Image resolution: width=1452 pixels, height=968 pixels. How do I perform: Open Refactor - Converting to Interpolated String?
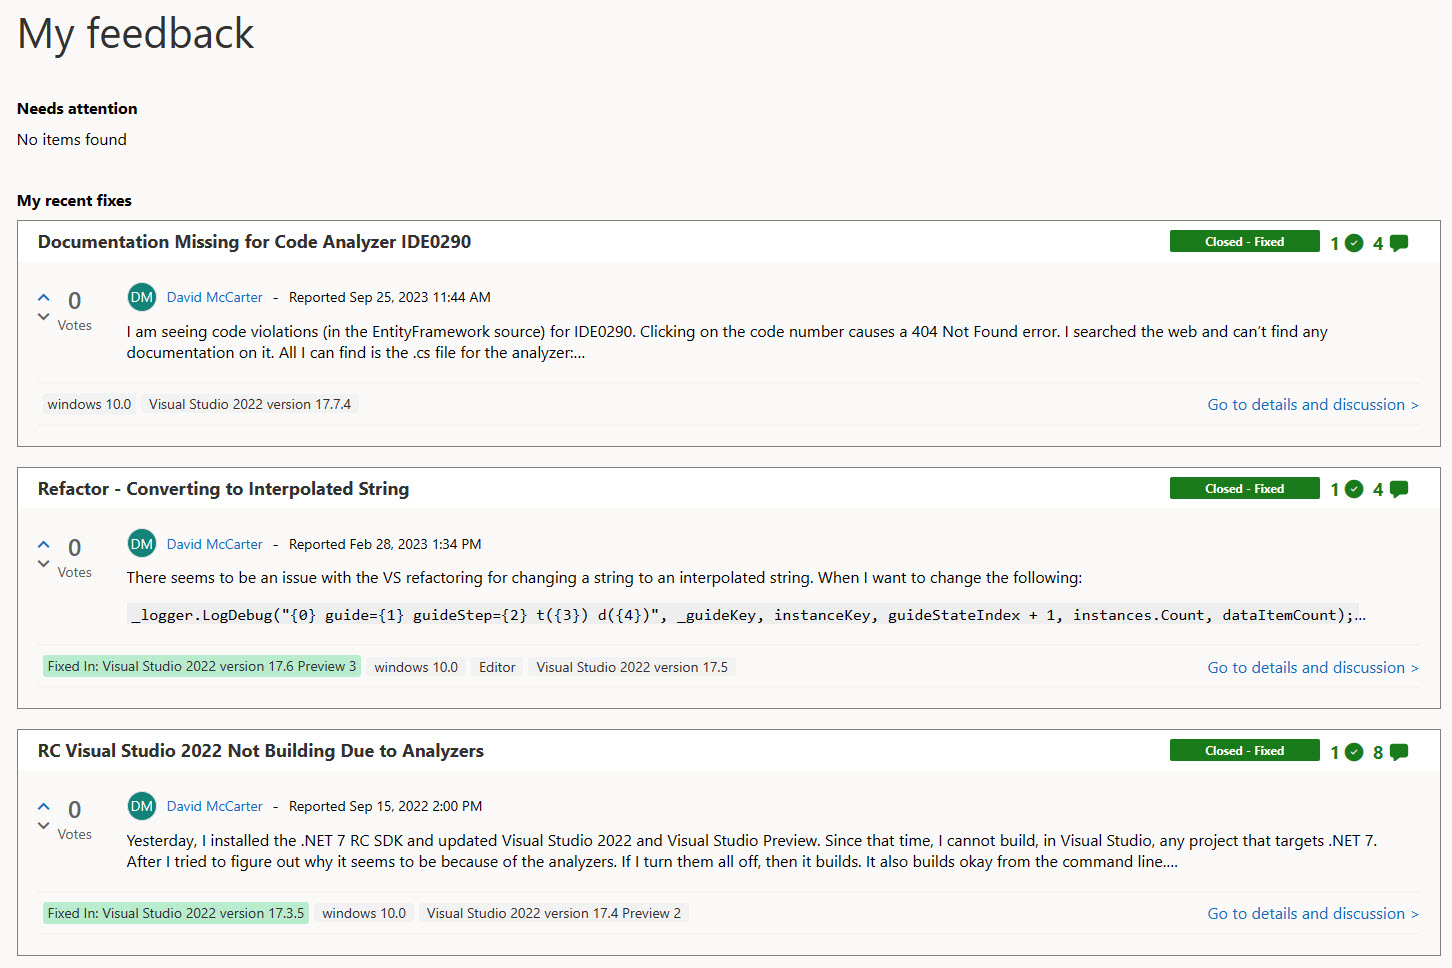point(223,489)
